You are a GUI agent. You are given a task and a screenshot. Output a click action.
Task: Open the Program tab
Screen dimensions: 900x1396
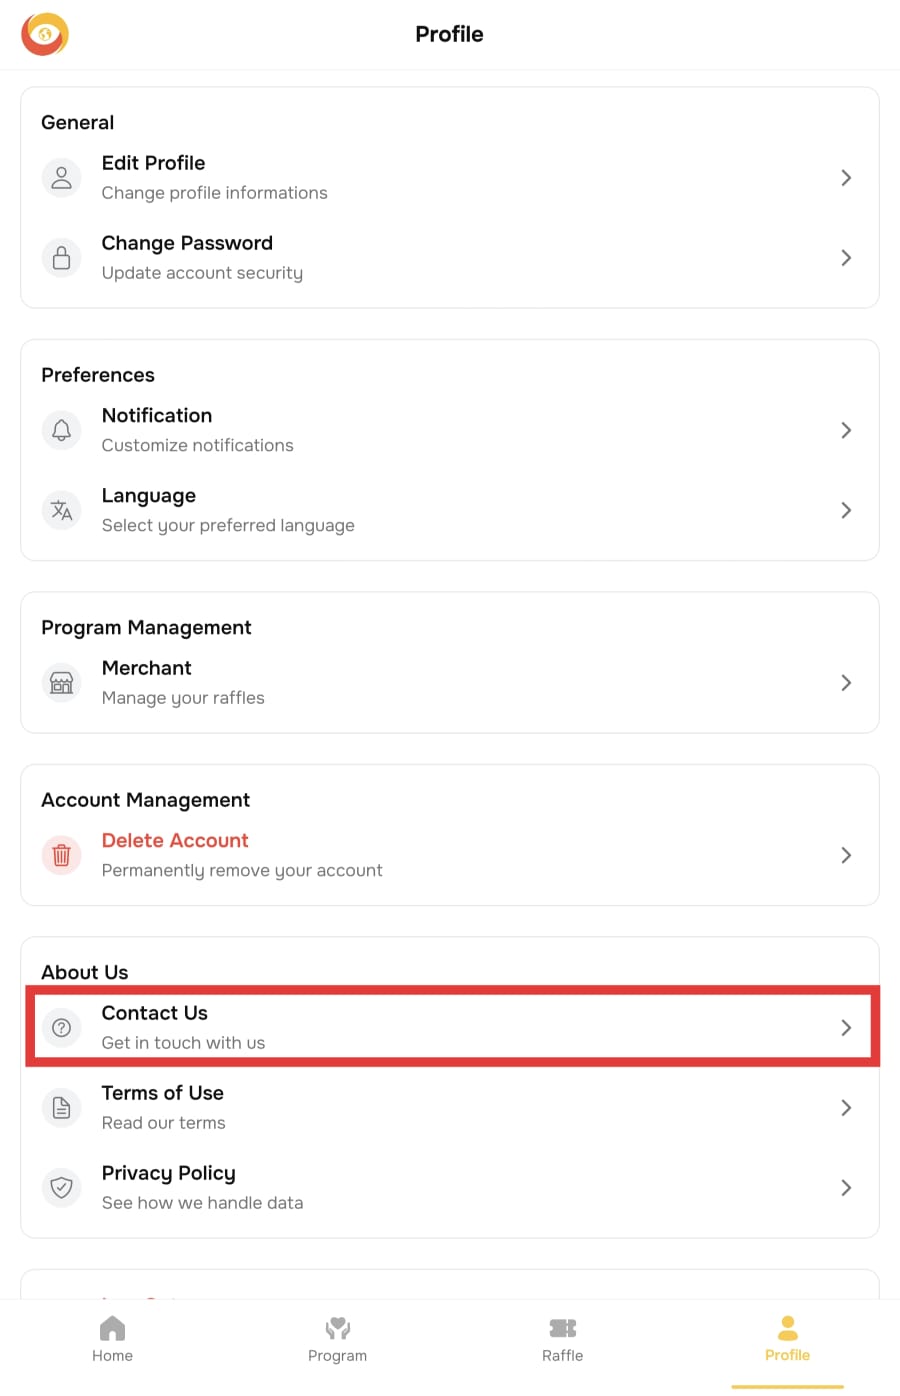pyautogui.click(x=337, y=1339)
